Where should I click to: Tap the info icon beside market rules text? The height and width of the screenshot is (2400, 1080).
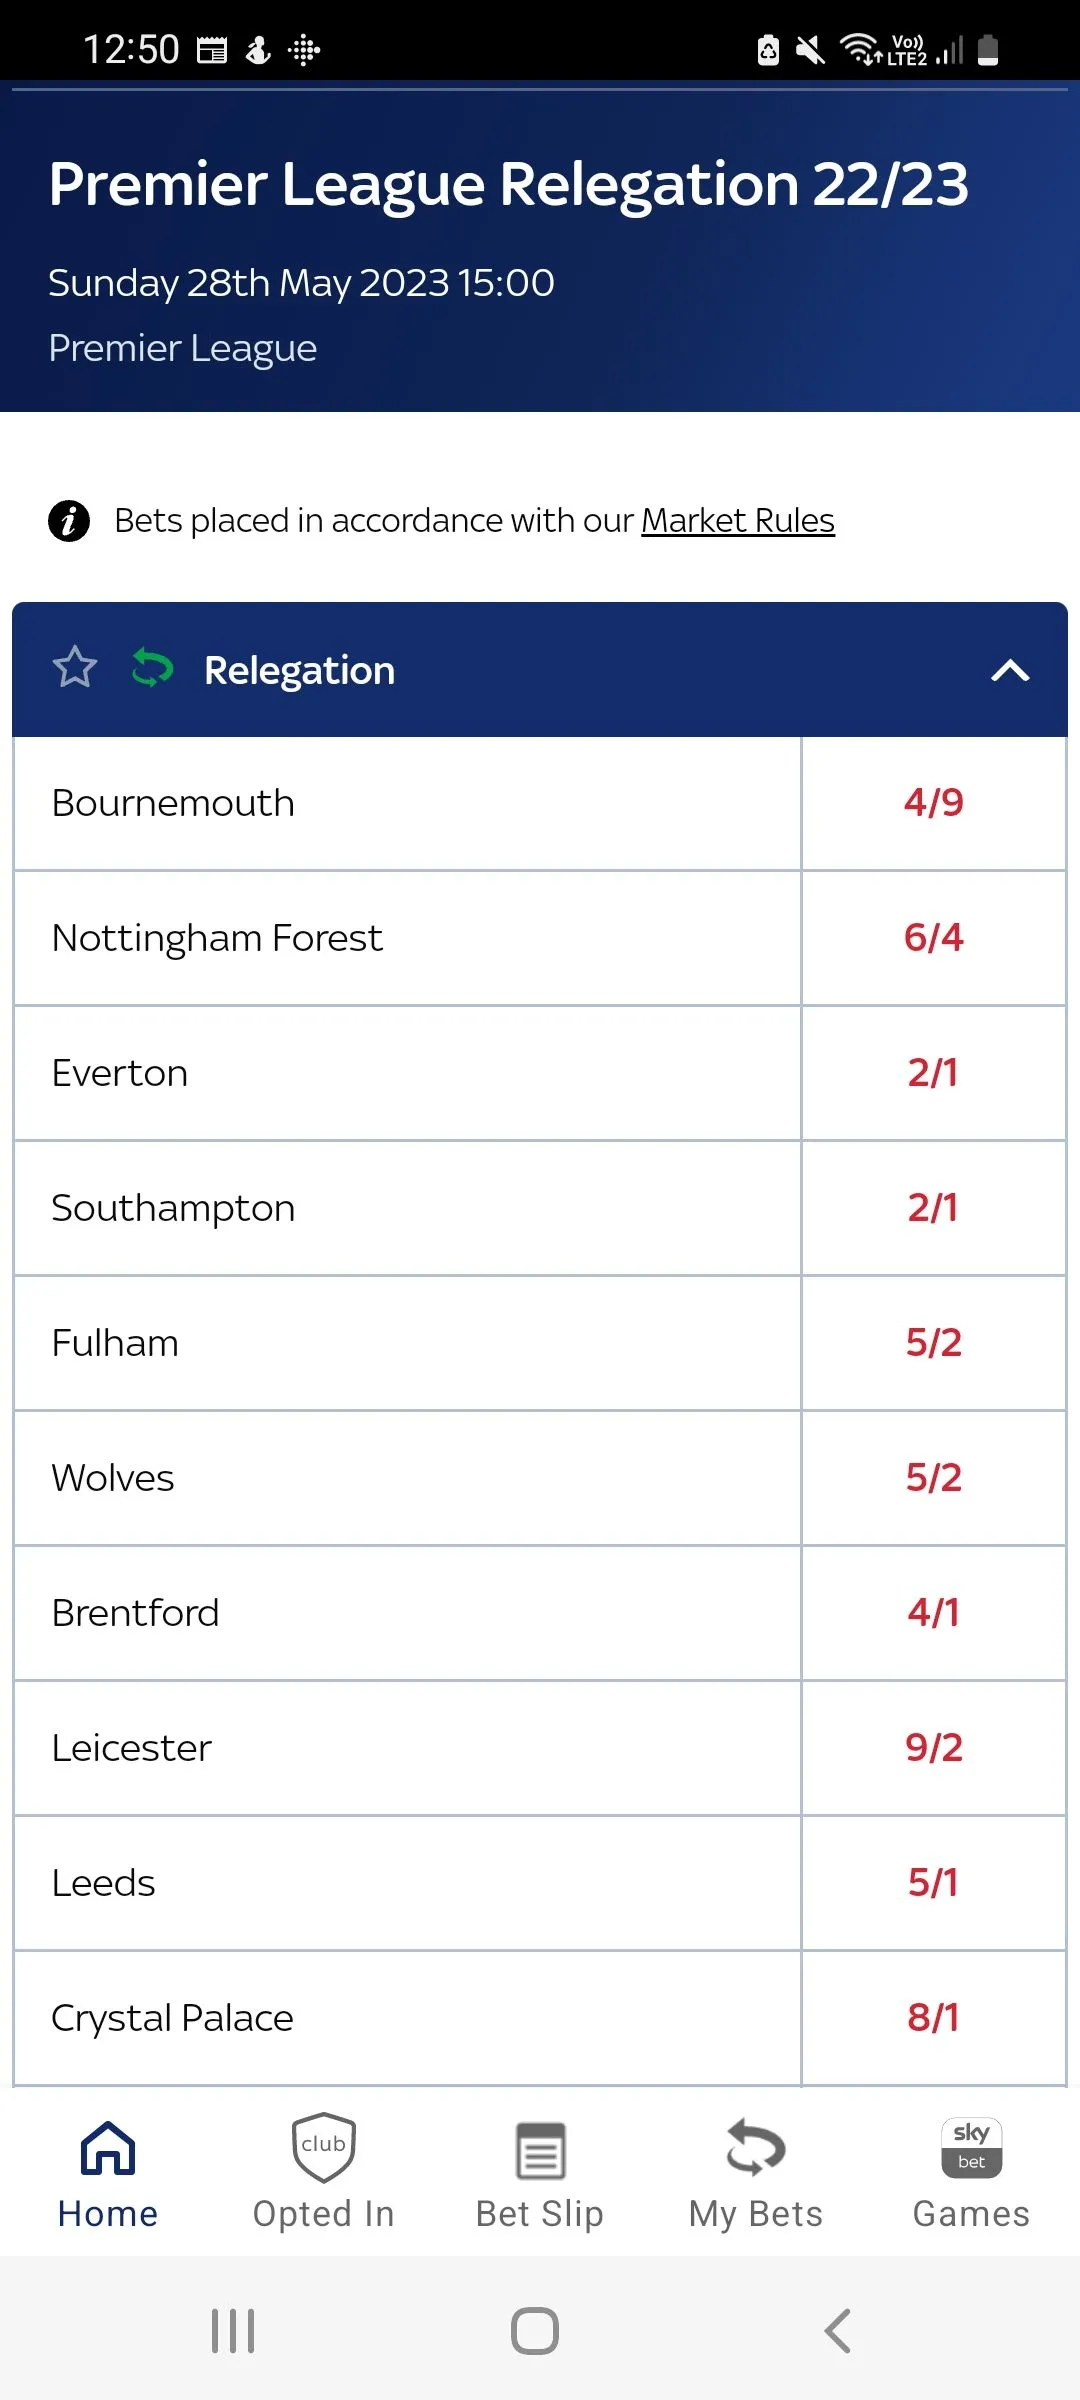click(69, 521)
